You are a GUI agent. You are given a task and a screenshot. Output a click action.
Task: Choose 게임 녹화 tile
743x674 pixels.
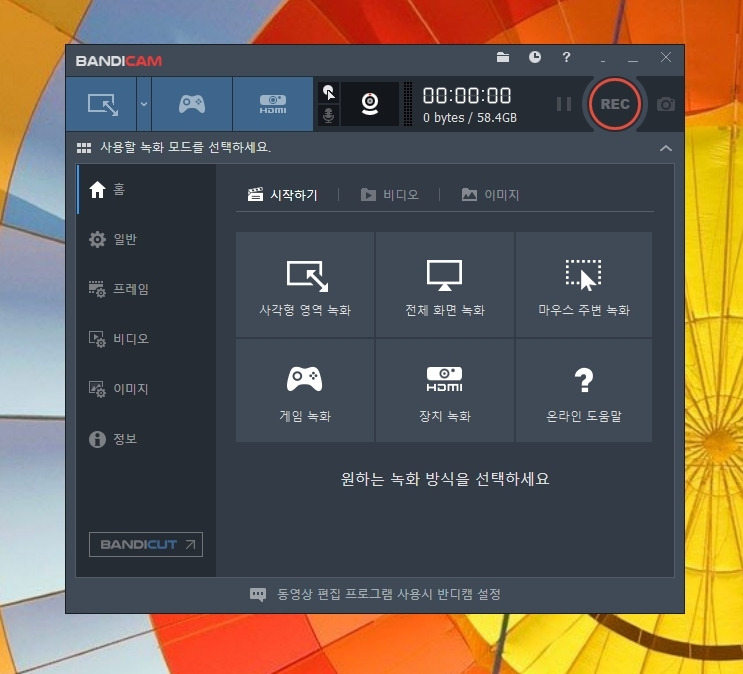305,391
